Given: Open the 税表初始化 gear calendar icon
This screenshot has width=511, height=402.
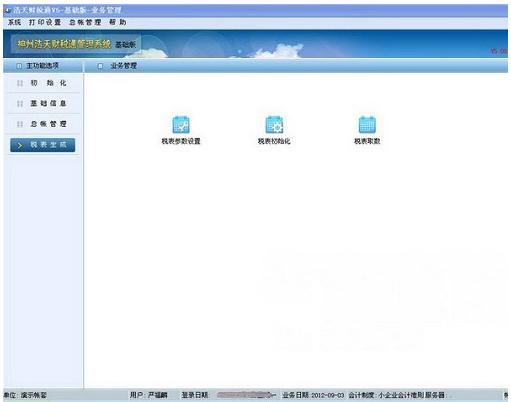Looking at the screenshot, I should click(x=274, y=125).
